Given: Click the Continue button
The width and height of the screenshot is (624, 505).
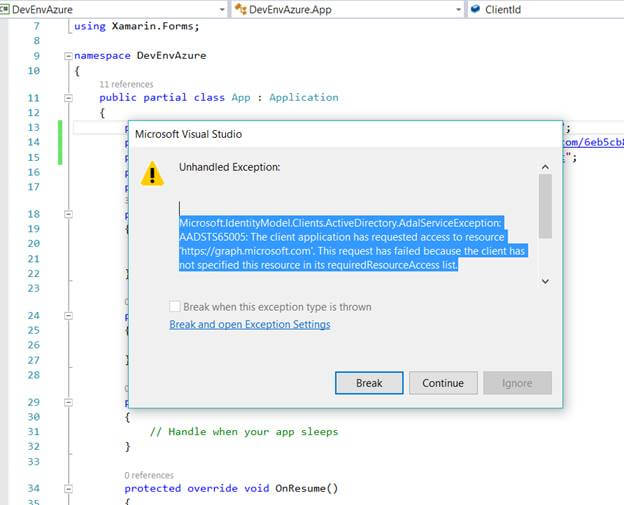Looking at the screenshot, I should (x=443, y=383).
